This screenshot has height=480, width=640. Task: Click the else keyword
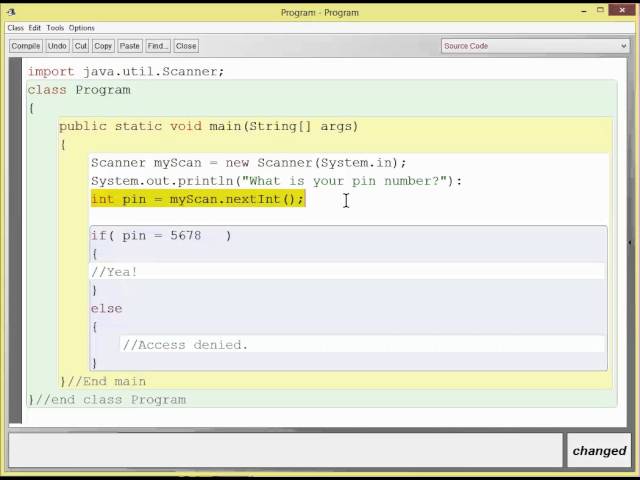tap(107, 309)
